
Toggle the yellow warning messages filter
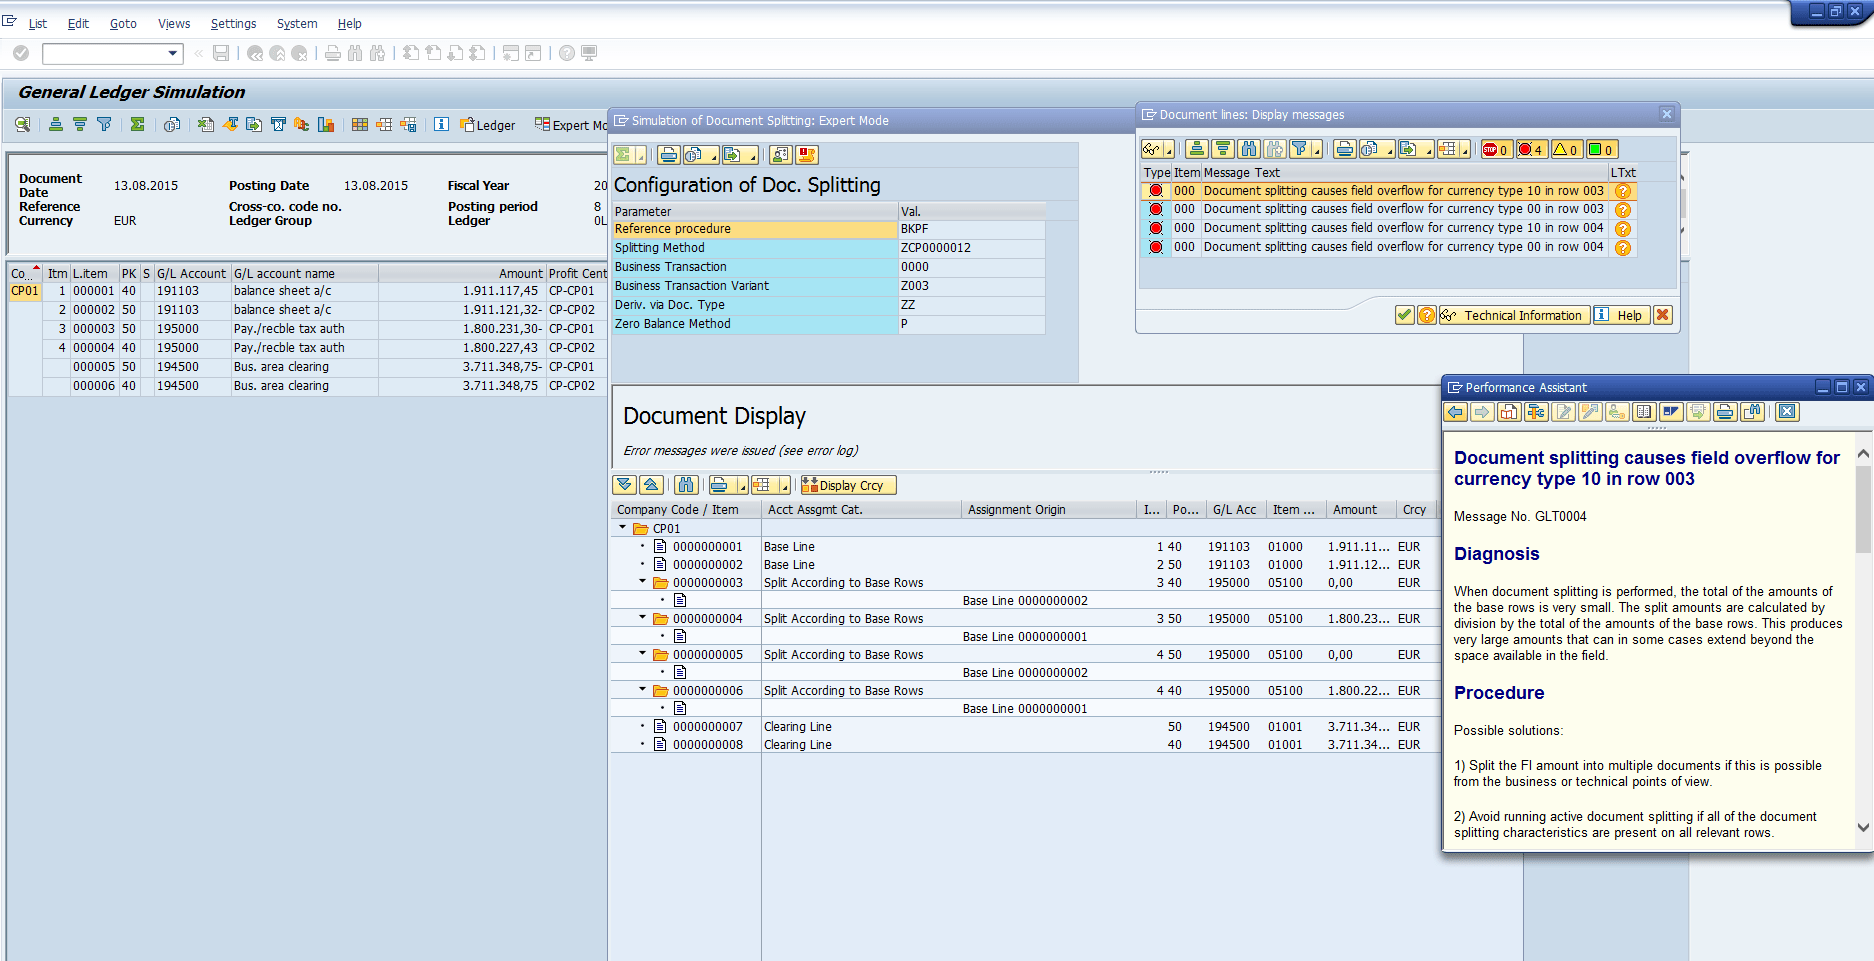pos(1566,149)
